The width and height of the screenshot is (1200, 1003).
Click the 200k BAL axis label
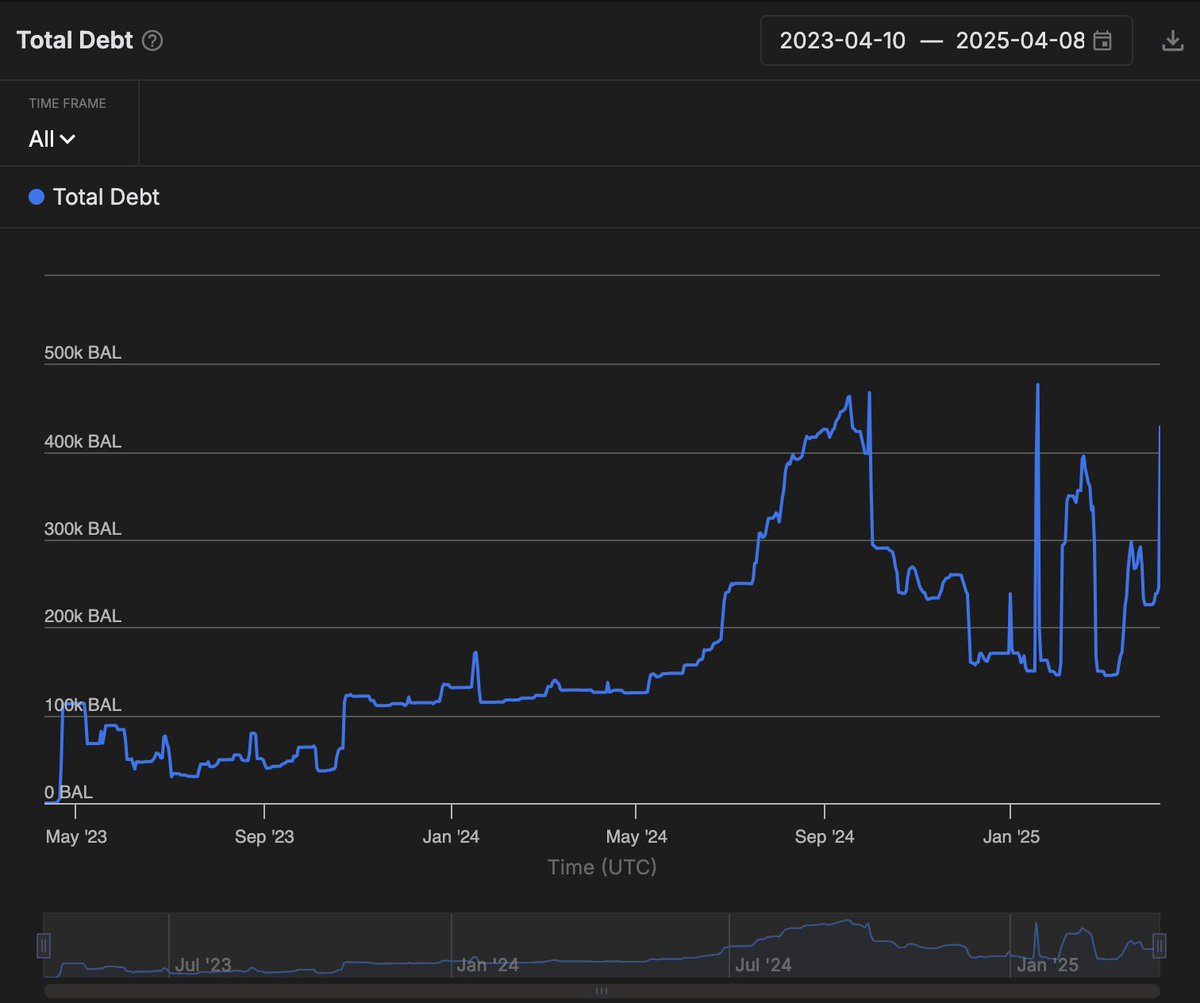[83, 616]
